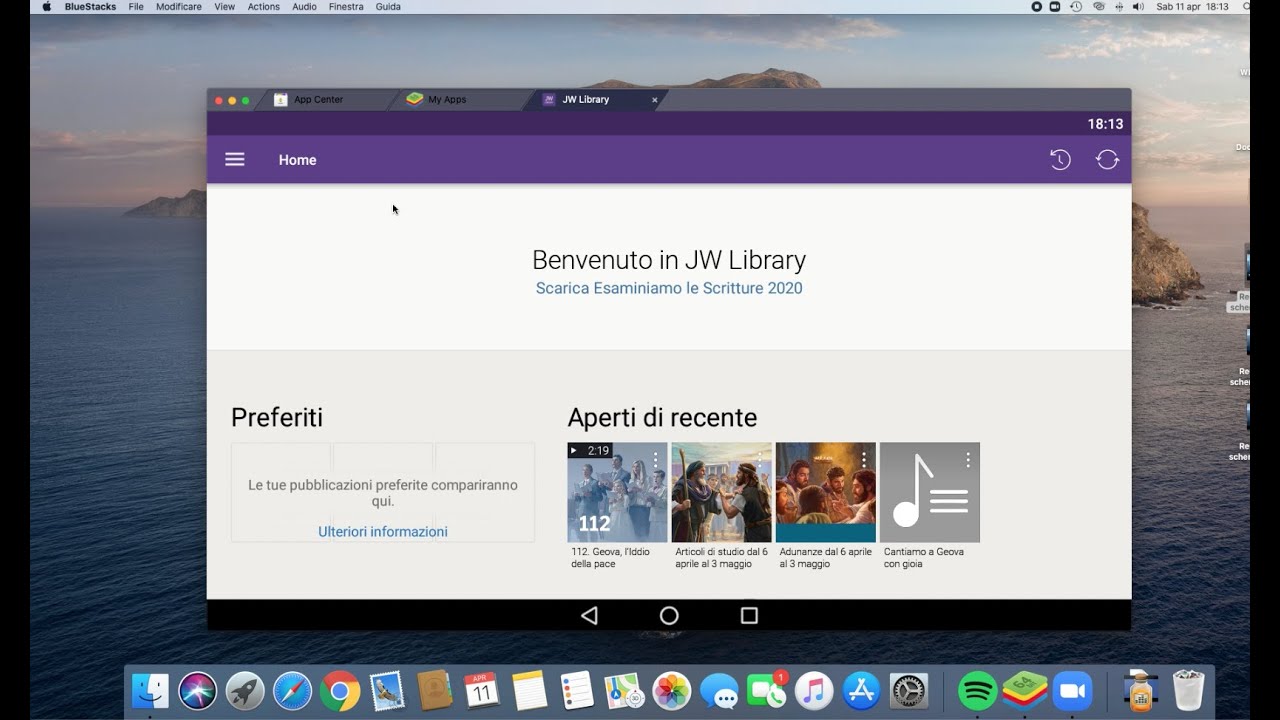Open Finder from the dock
This screenshot has height=720, width=1280.
(150, 691)
